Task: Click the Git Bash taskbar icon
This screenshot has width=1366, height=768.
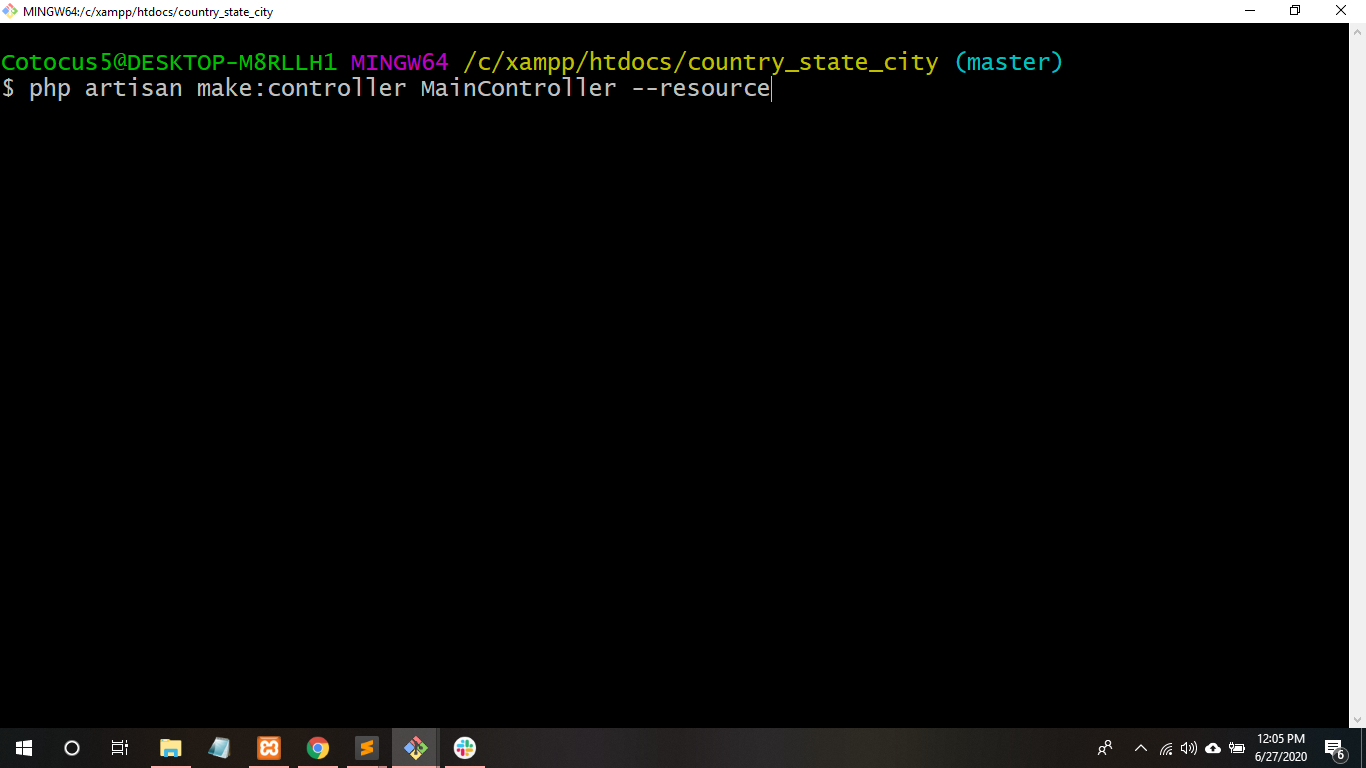Action: [416, 748]
